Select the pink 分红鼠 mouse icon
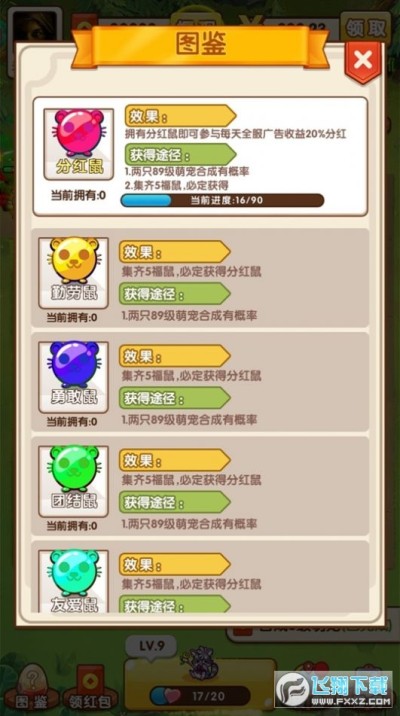Screen dimensions: 400x716 [79, 144]
